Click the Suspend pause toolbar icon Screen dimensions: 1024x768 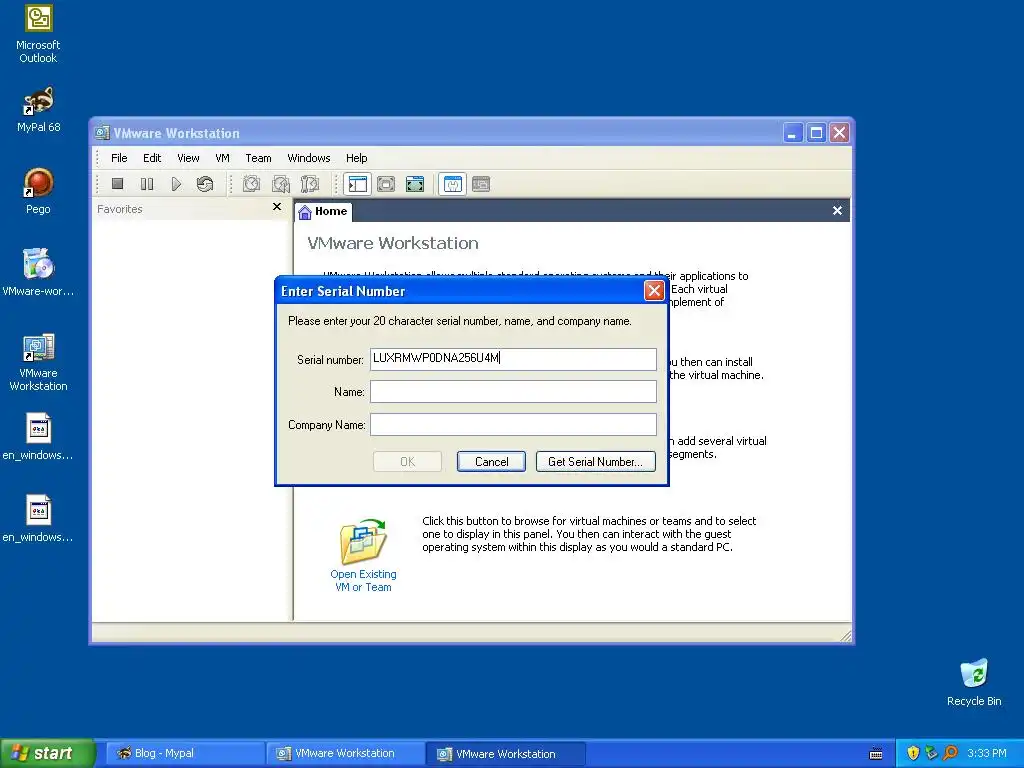147,184
